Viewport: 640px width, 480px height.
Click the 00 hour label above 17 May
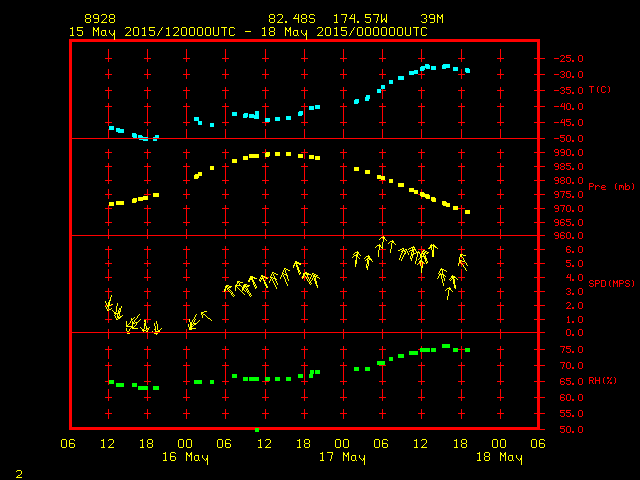(342, 444)
